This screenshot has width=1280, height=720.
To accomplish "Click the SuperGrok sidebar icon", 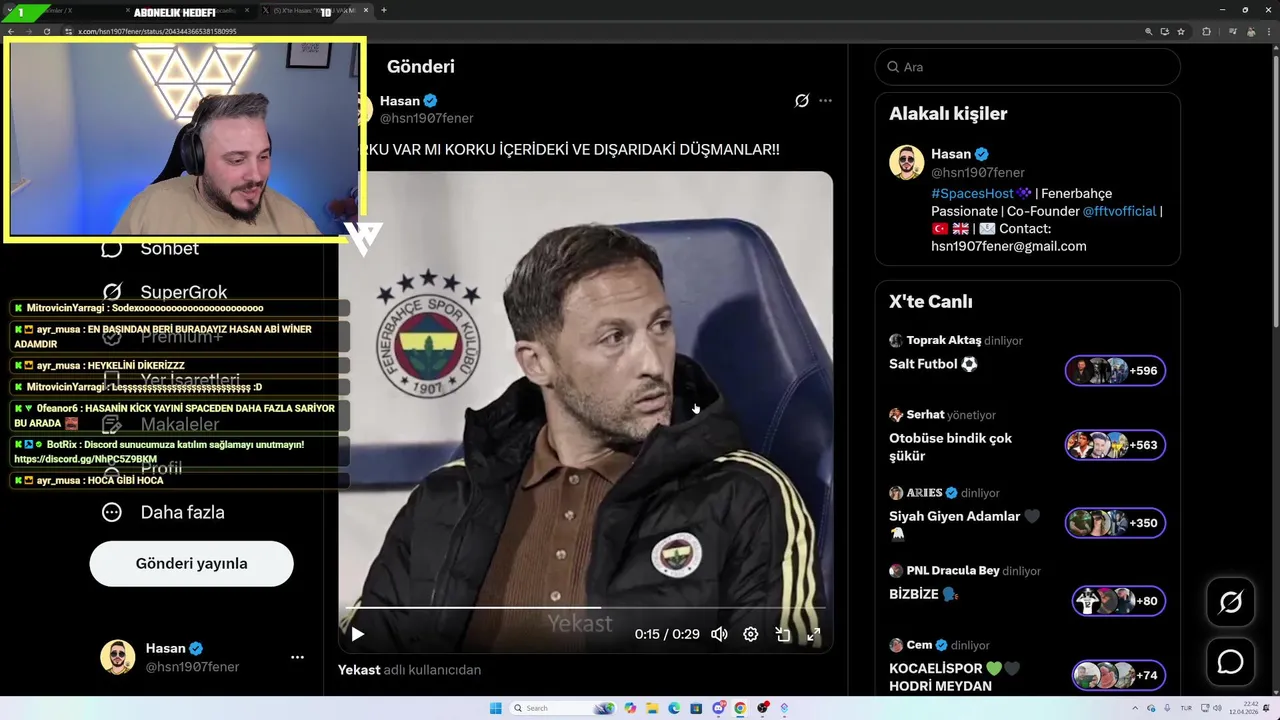I will [112, 292].
